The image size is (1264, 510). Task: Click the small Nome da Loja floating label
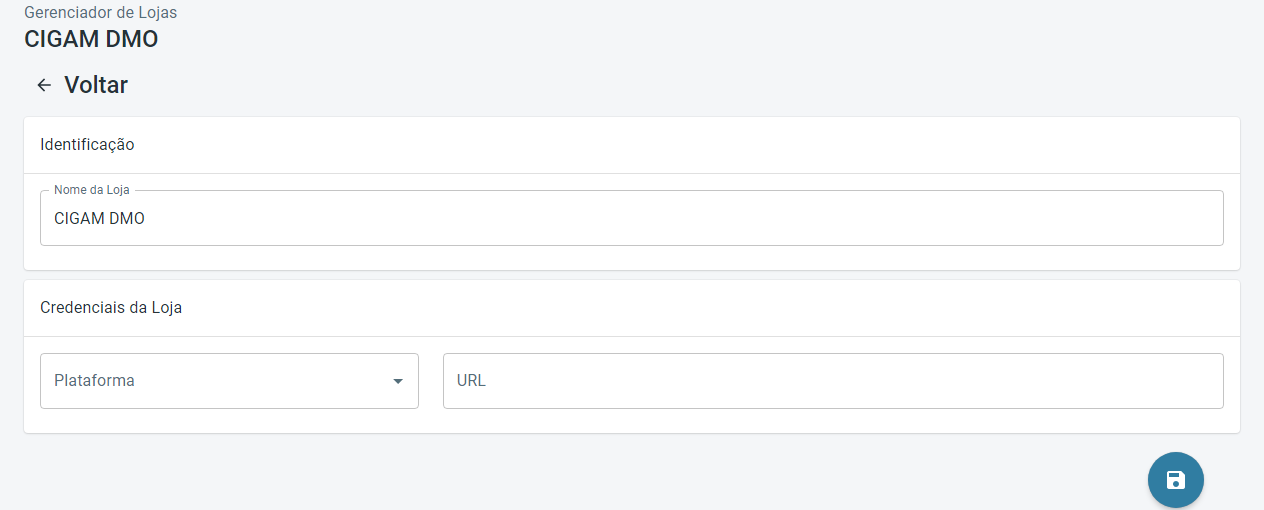[91, 190]
